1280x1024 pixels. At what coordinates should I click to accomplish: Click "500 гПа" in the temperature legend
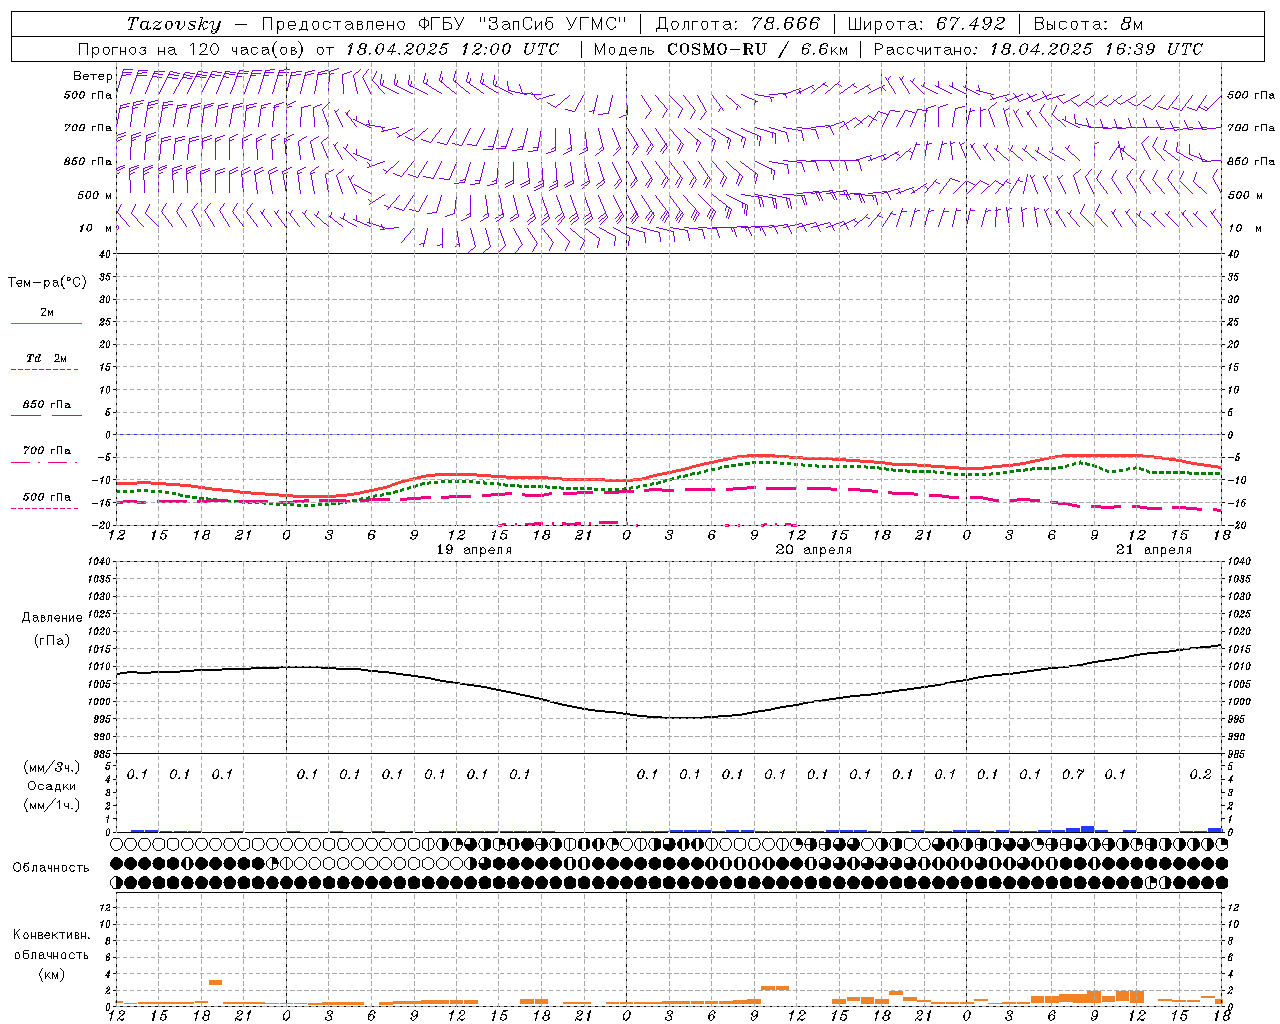pyautogui.click(x=46, y=497)
